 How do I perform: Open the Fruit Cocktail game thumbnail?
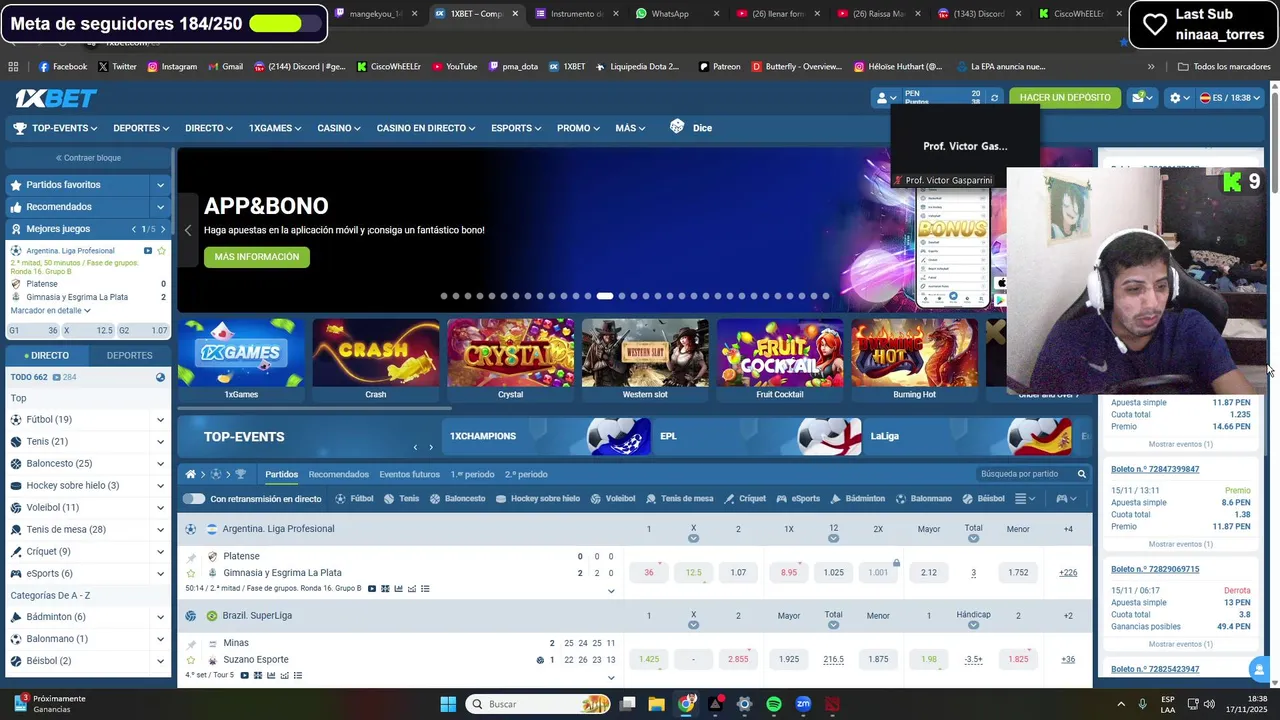[x=780, y=359]
